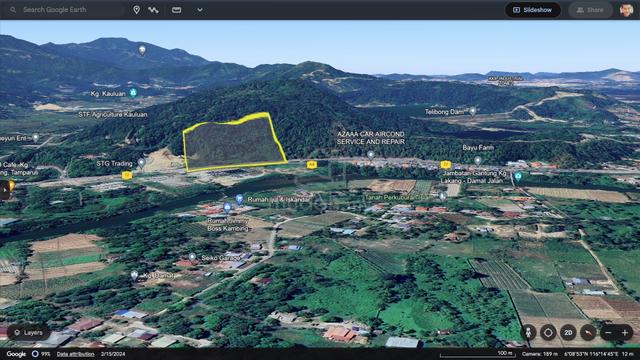Click the Jambatan Gantung Kg Lakang marker

tap(518, 176)
